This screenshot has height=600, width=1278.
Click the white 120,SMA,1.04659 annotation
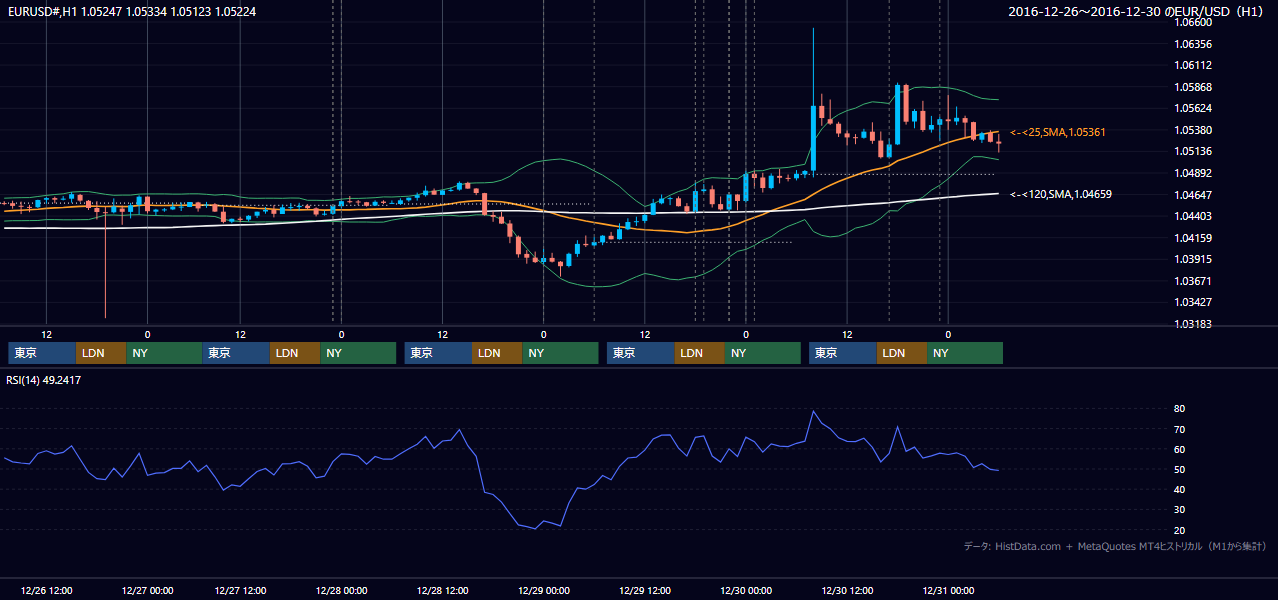(1060, 194)
